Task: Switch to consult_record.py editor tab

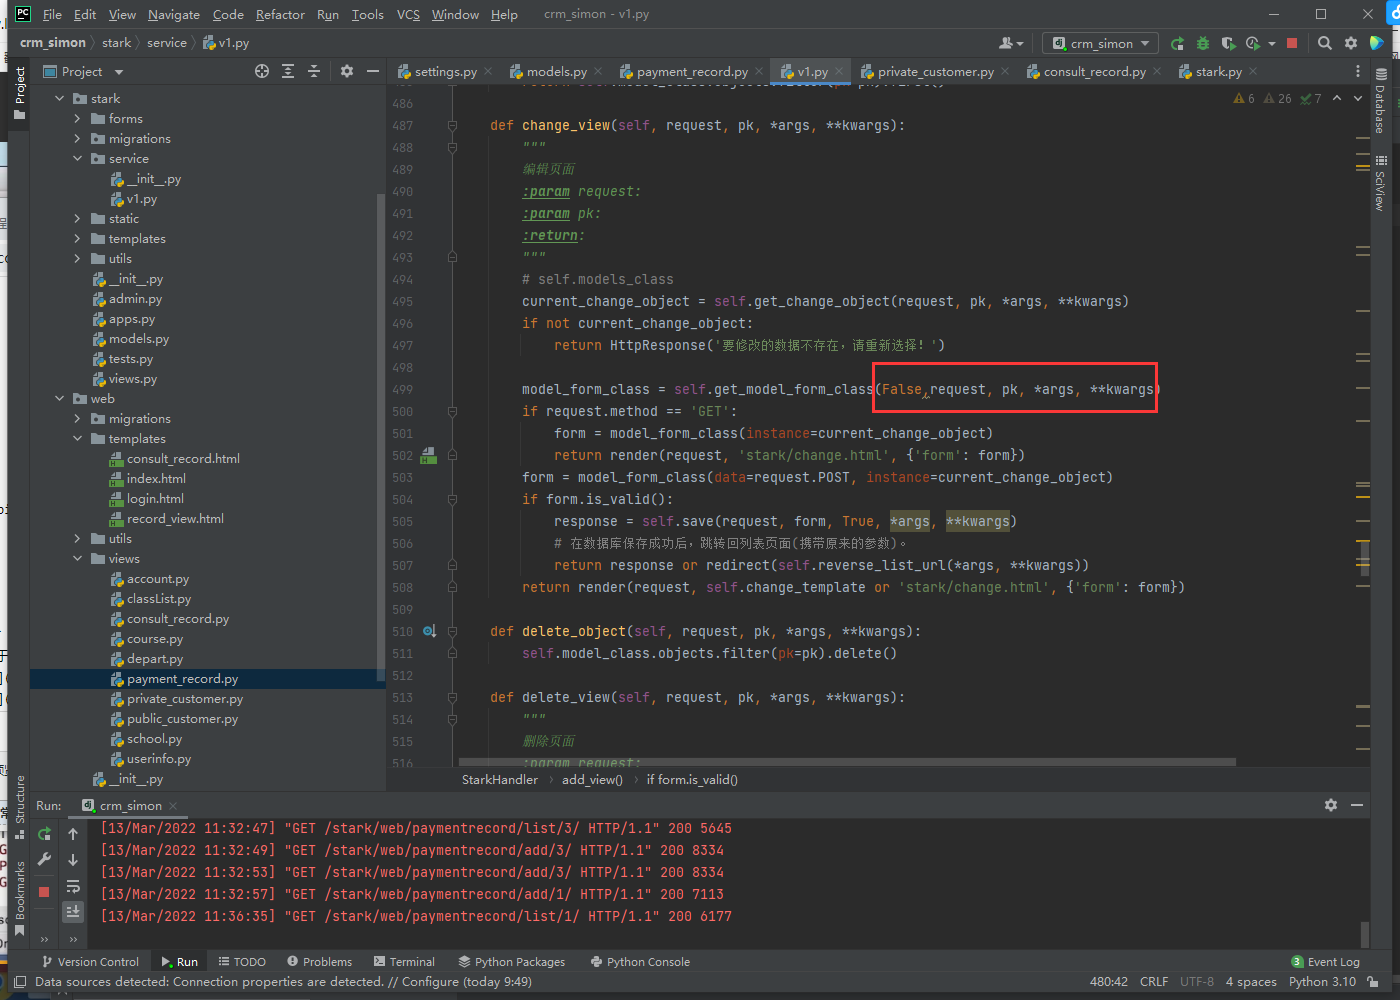Action: (x=1094, y=71)
